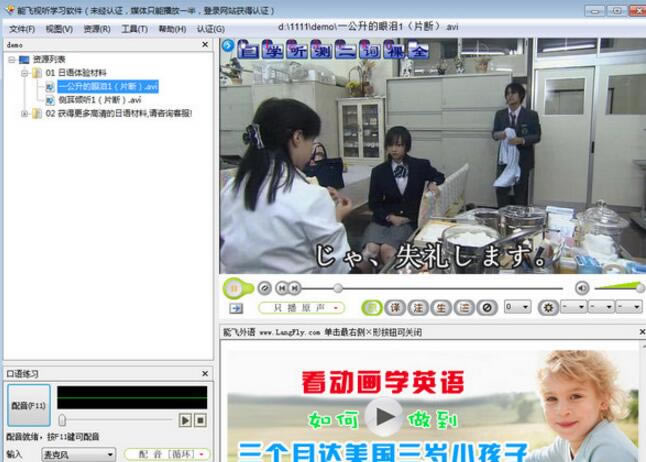The width and height of the screenshot is (646, 462).
Task: Open the gear settings icon
Action: [x=548, y=307]
